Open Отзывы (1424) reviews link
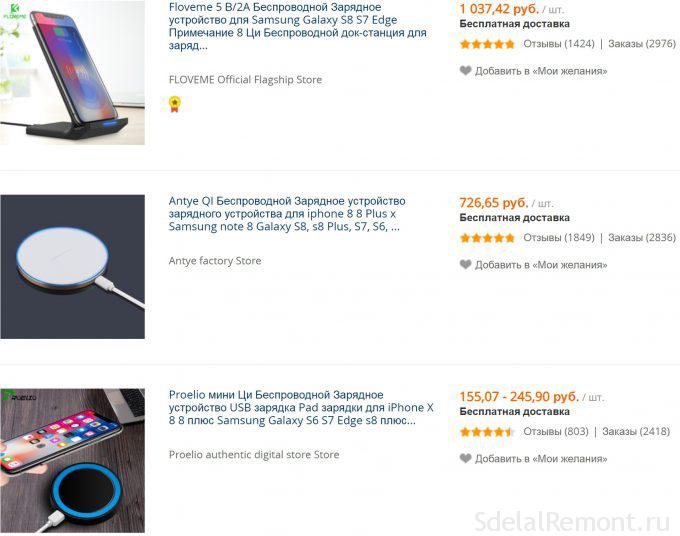Viewport: 680px width, 536px height. tap(559, 44)
